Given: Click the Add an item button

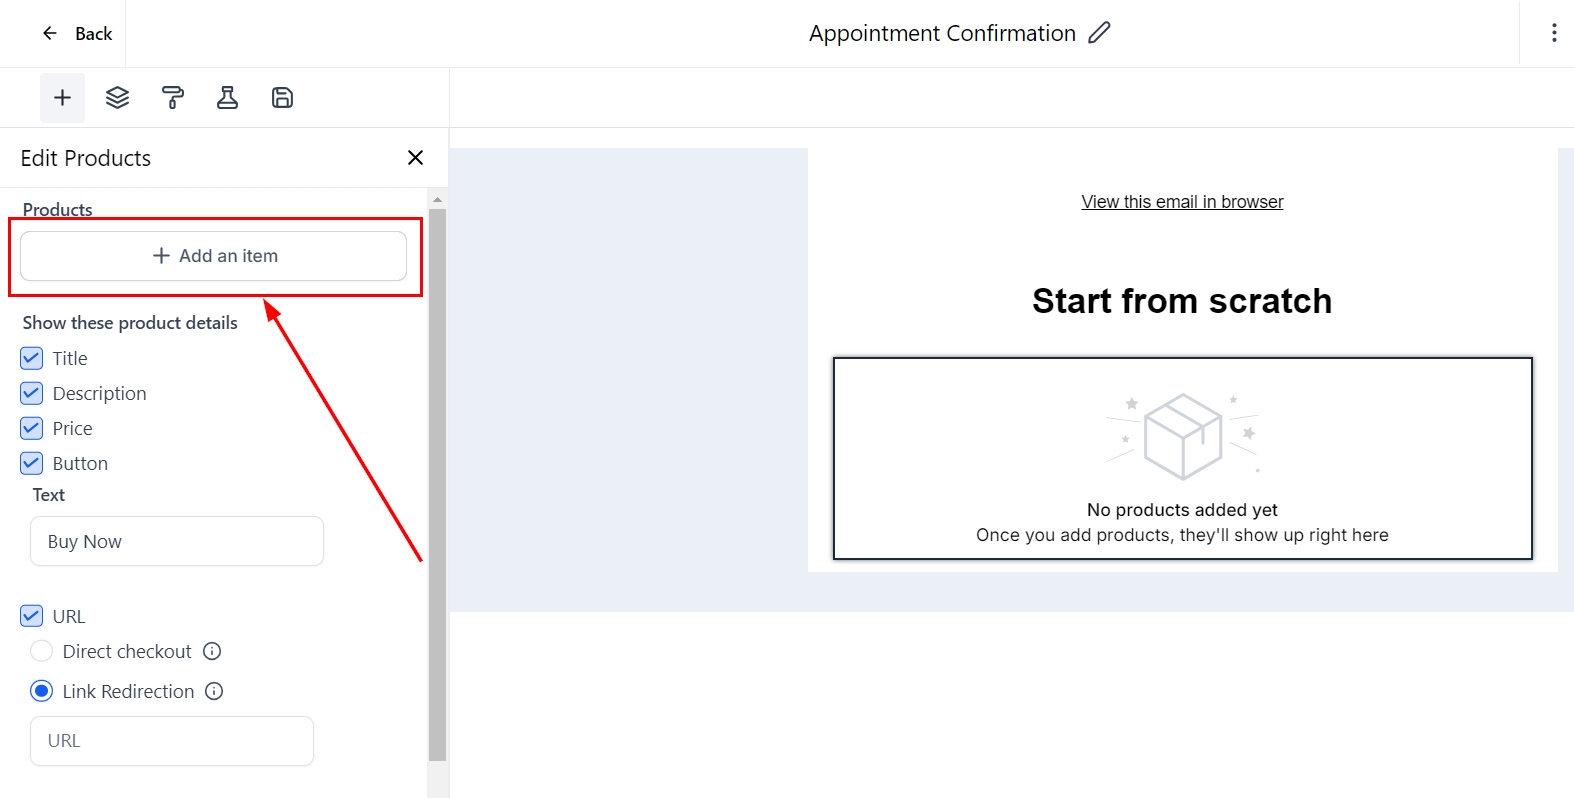Looking at the screenshot, I should 214,256.
